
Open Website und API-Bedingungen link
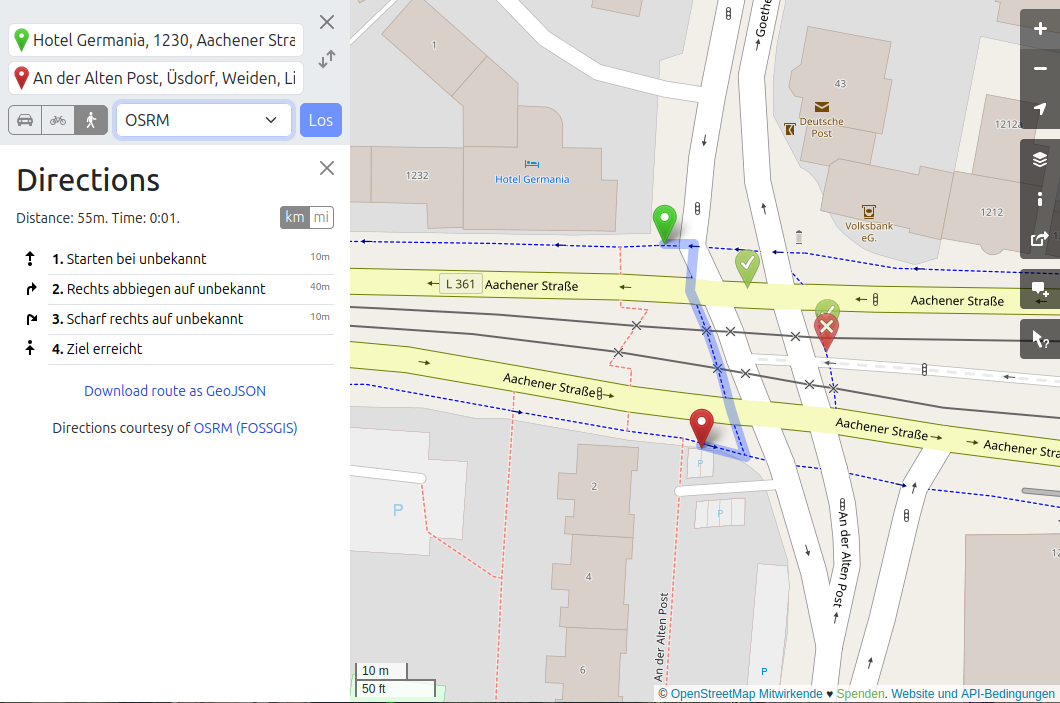(973, 694)
